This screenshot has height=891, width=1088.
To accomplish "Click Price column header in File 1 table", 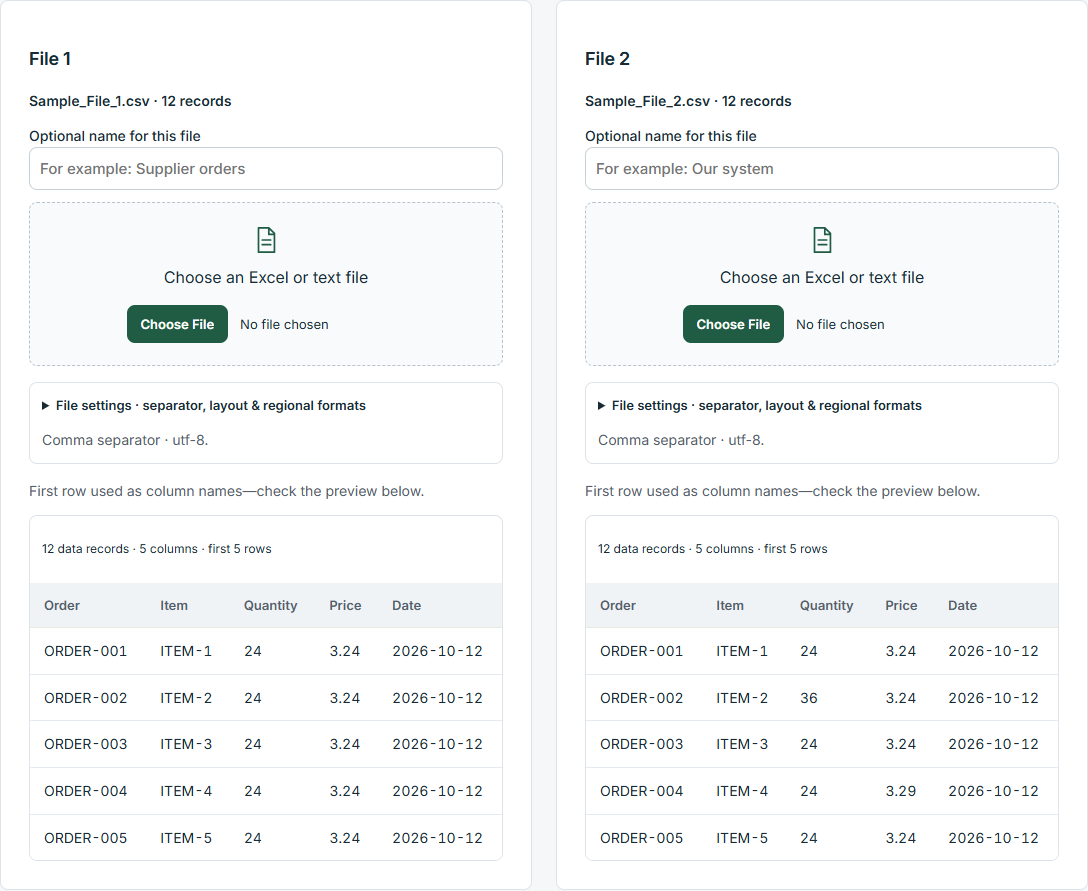I will (x=345, y=605).
